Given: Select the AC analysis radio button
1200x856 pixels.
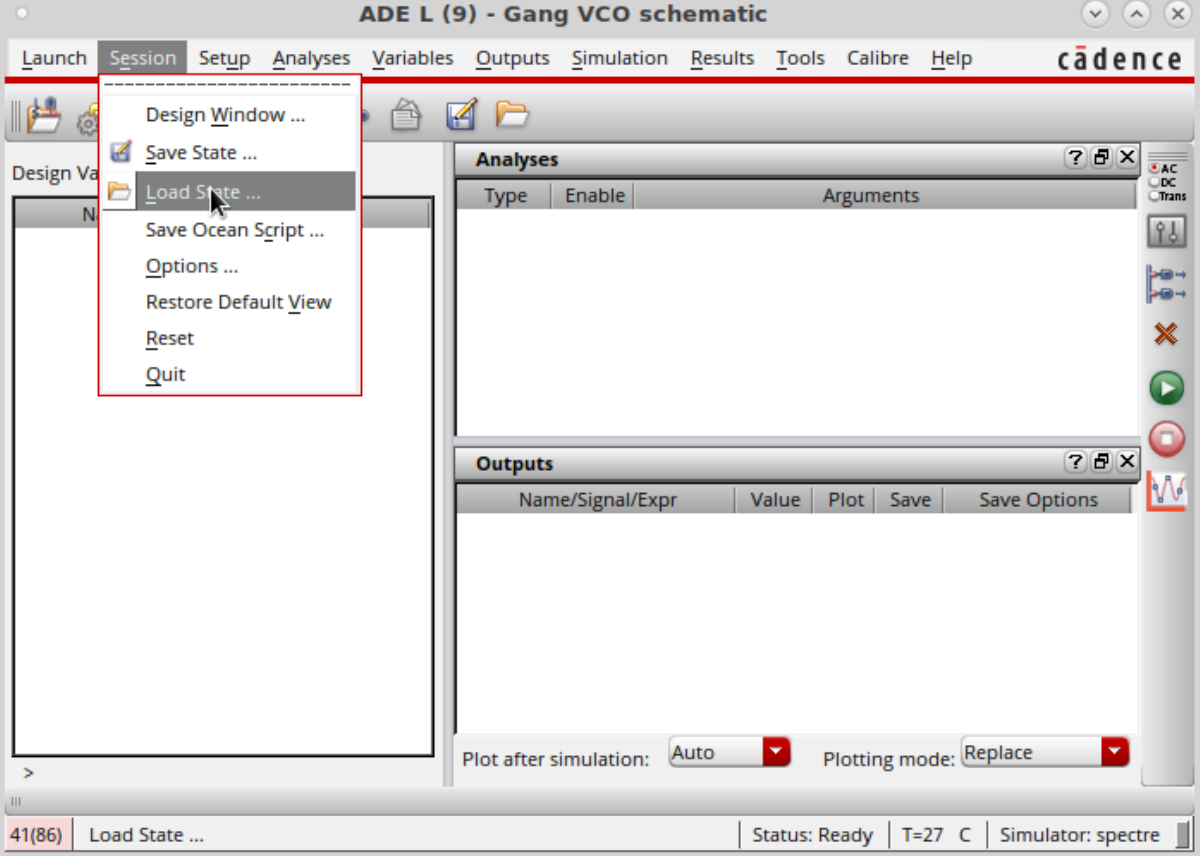Looking at the screenshot, I should click(x=1154, y=168).
